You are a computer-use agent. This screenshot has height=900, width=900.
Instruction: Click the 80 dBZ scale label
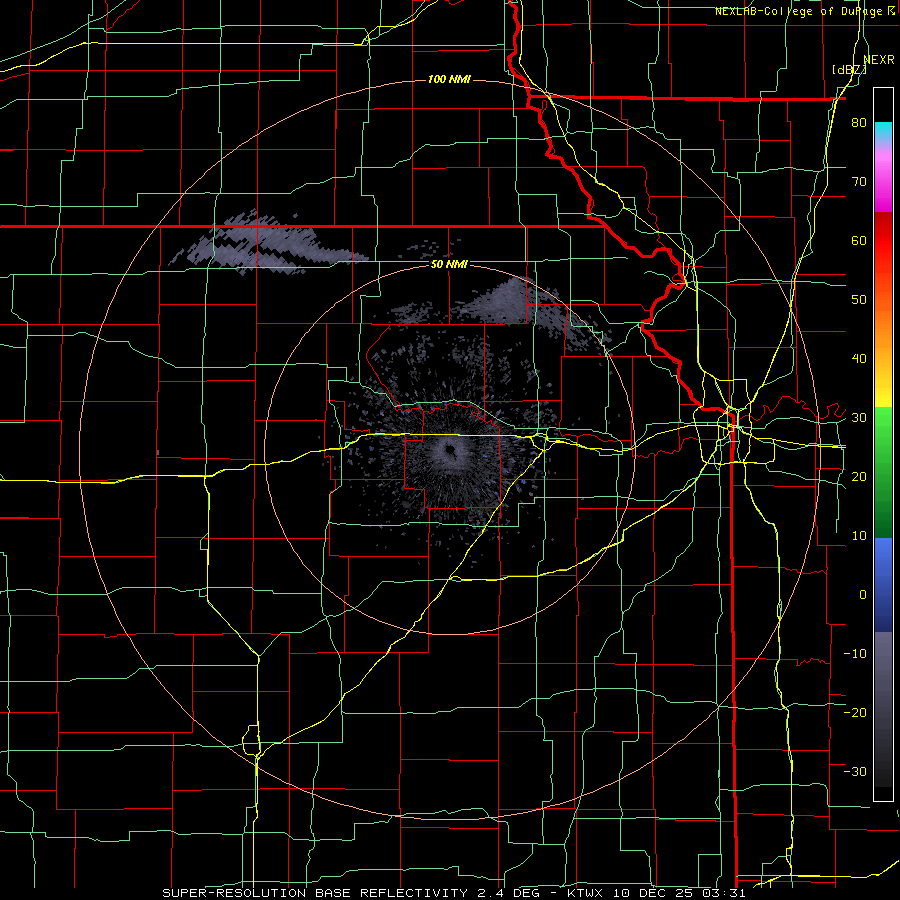pyautogui.click(x=859, y=122)
